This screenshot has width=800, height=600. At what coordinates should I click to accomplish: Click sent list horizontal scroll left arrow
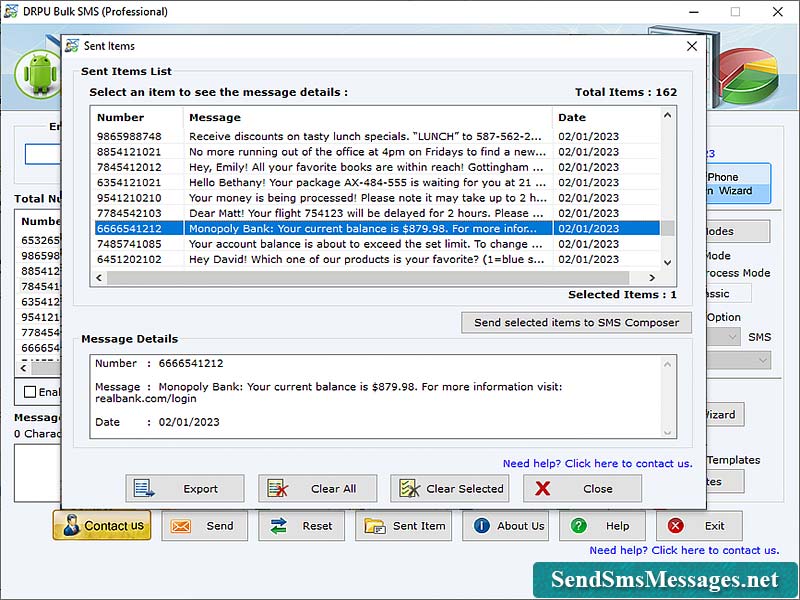(x=99, y=278)
